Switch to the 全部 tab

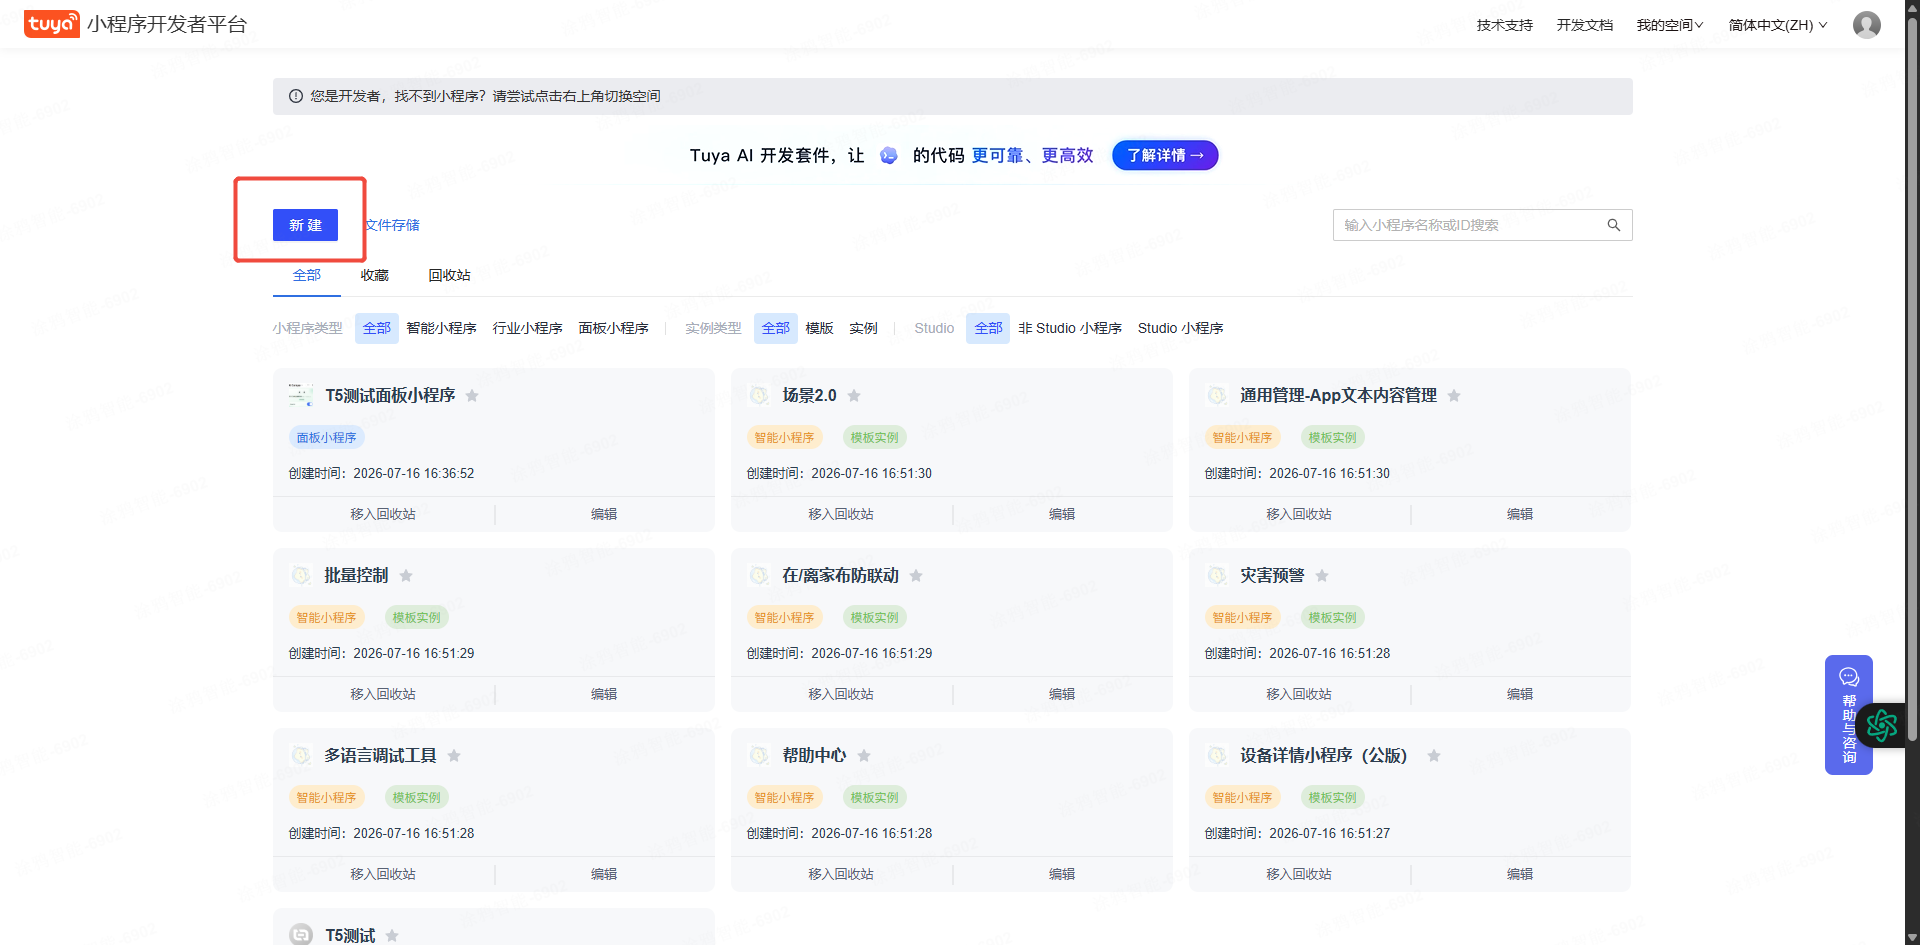click(307, 275)
